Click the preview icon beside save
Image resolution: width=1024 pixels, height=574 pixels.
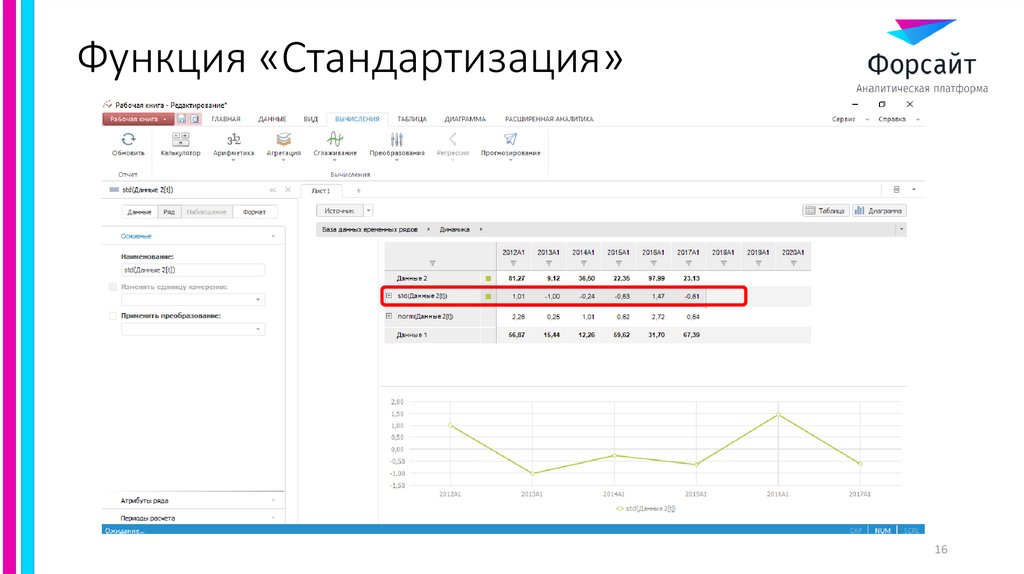coord(195,119)
